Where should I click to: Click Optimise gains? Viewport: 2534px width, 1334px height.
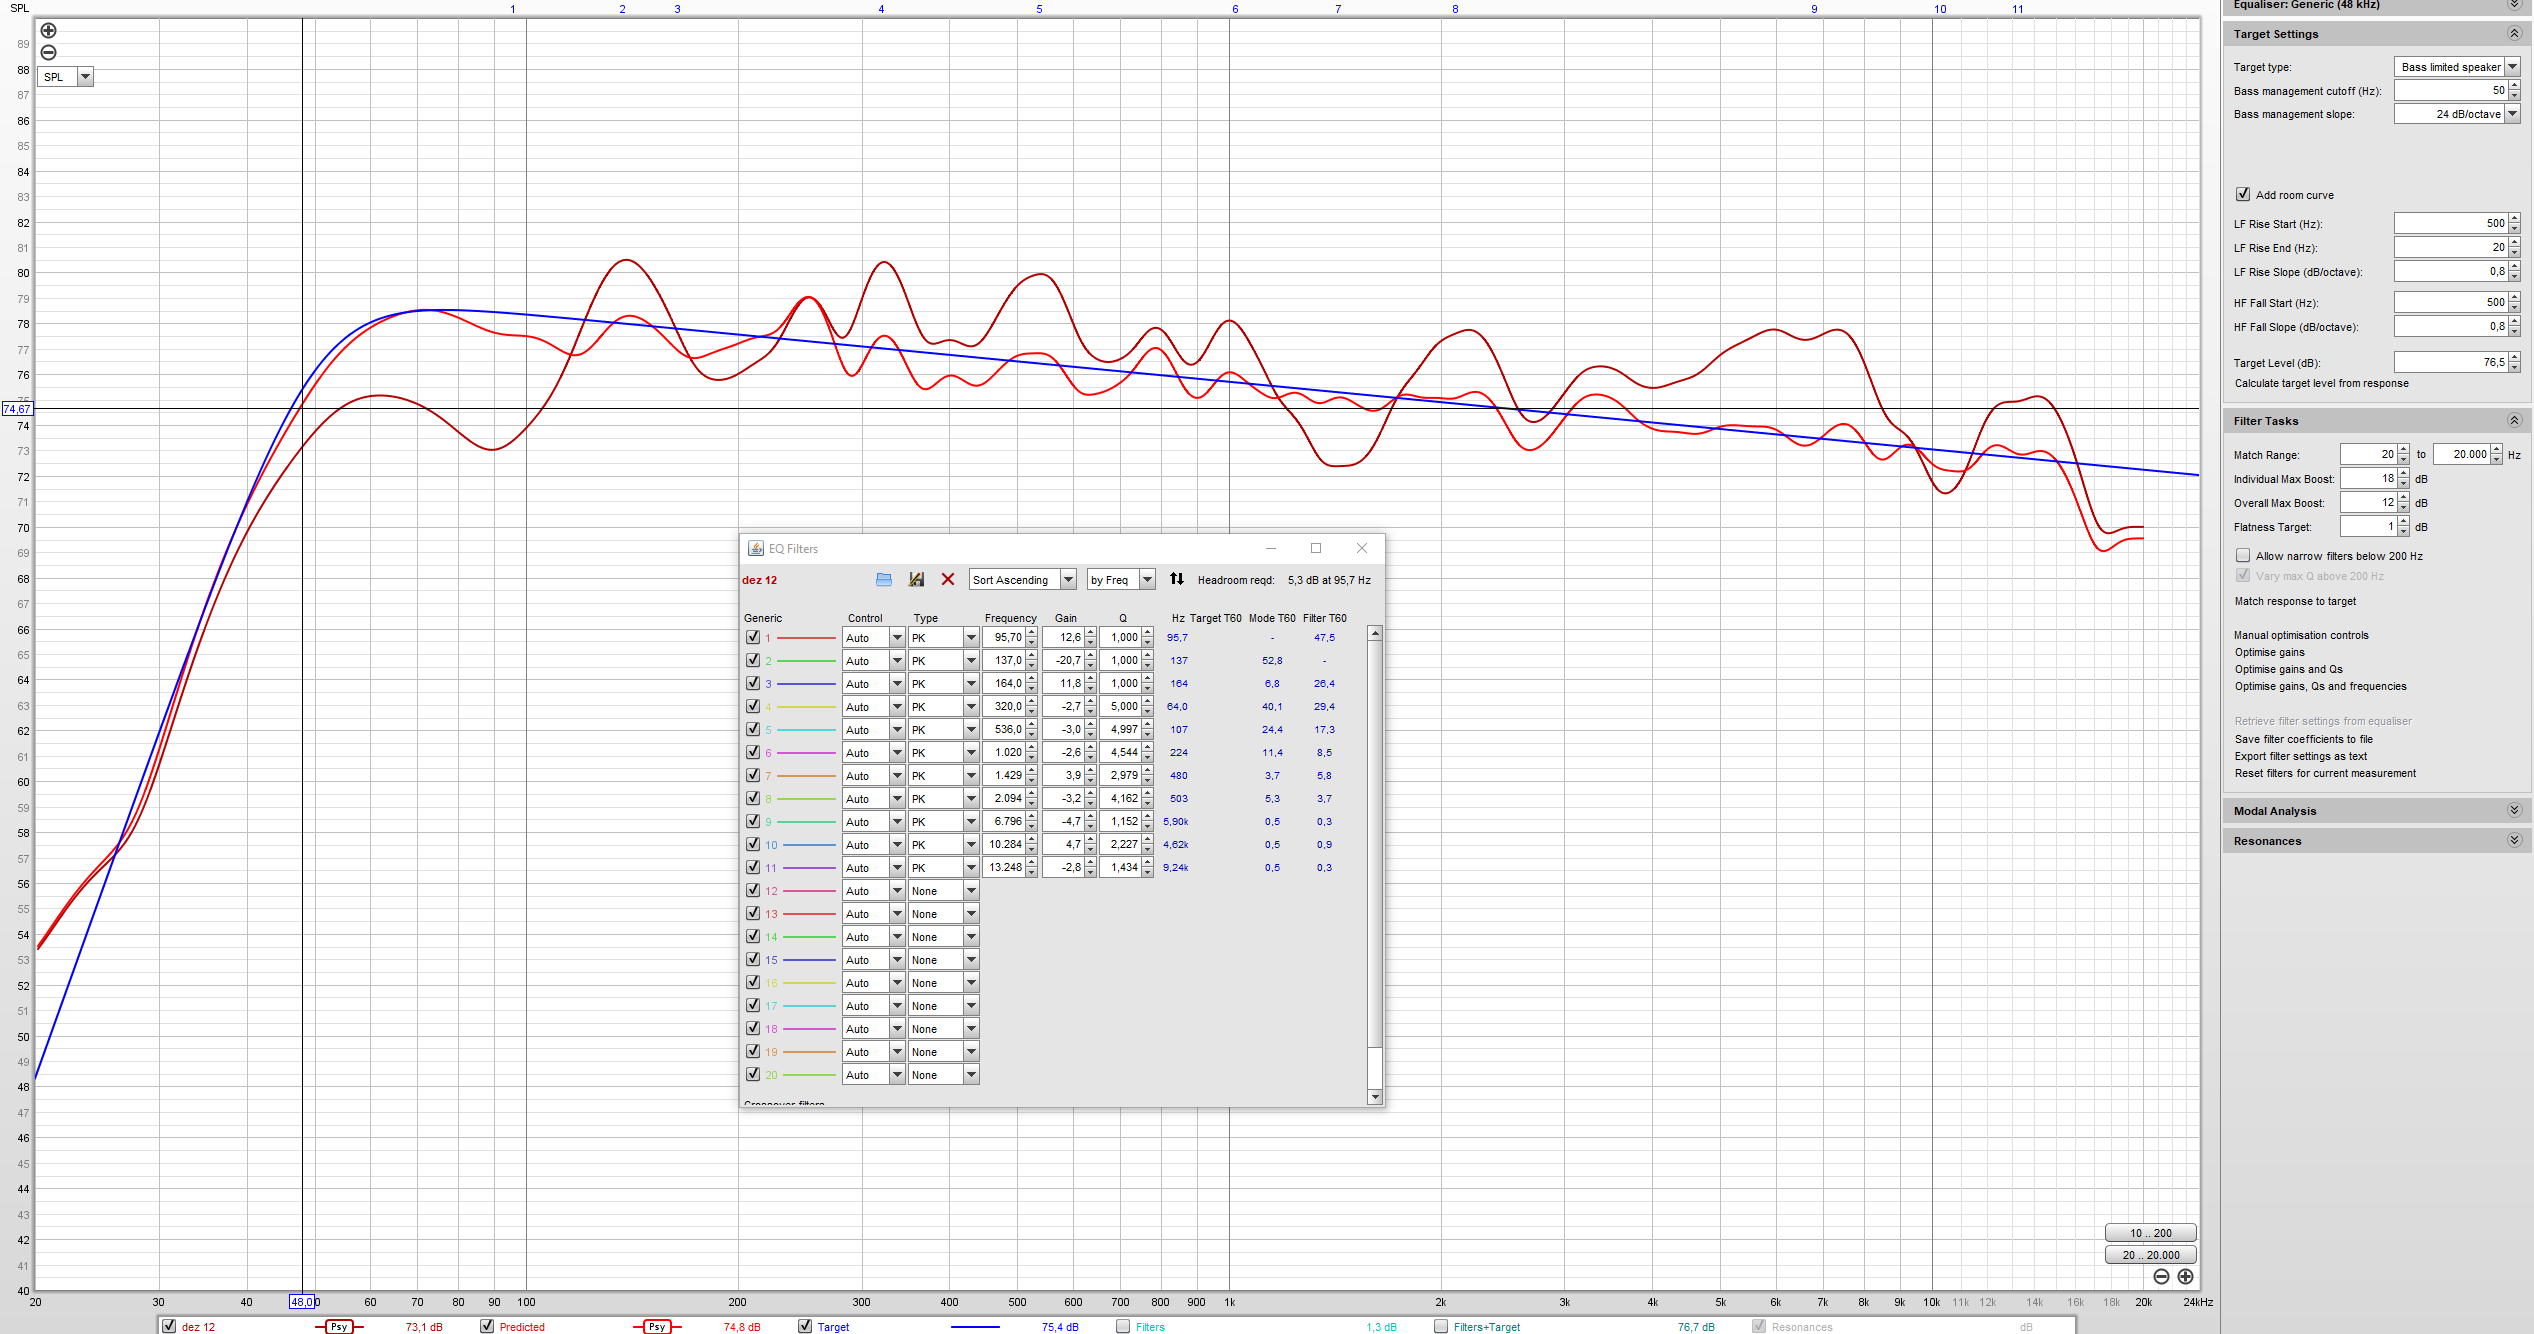2269,653
